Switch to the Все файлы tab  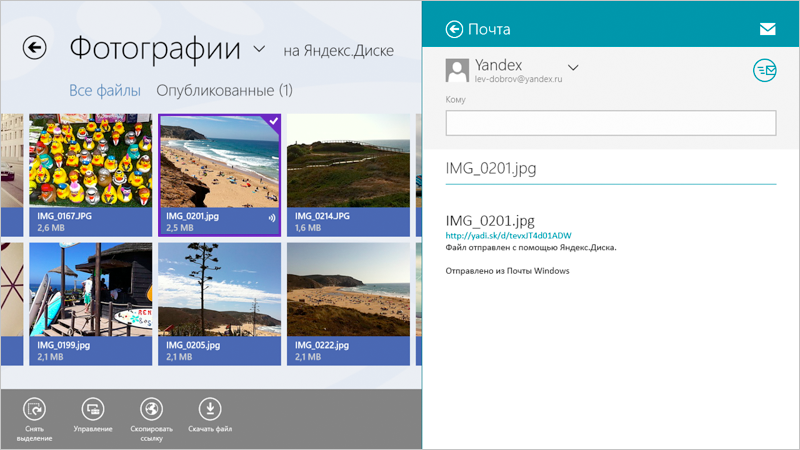point(105,90)
